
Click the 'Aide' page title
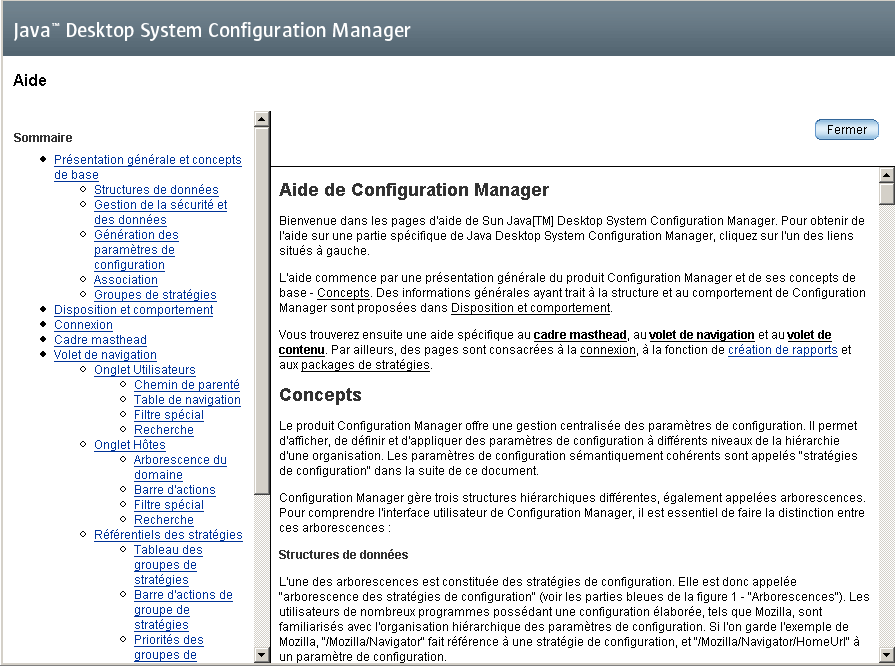(x=30, y=80)
